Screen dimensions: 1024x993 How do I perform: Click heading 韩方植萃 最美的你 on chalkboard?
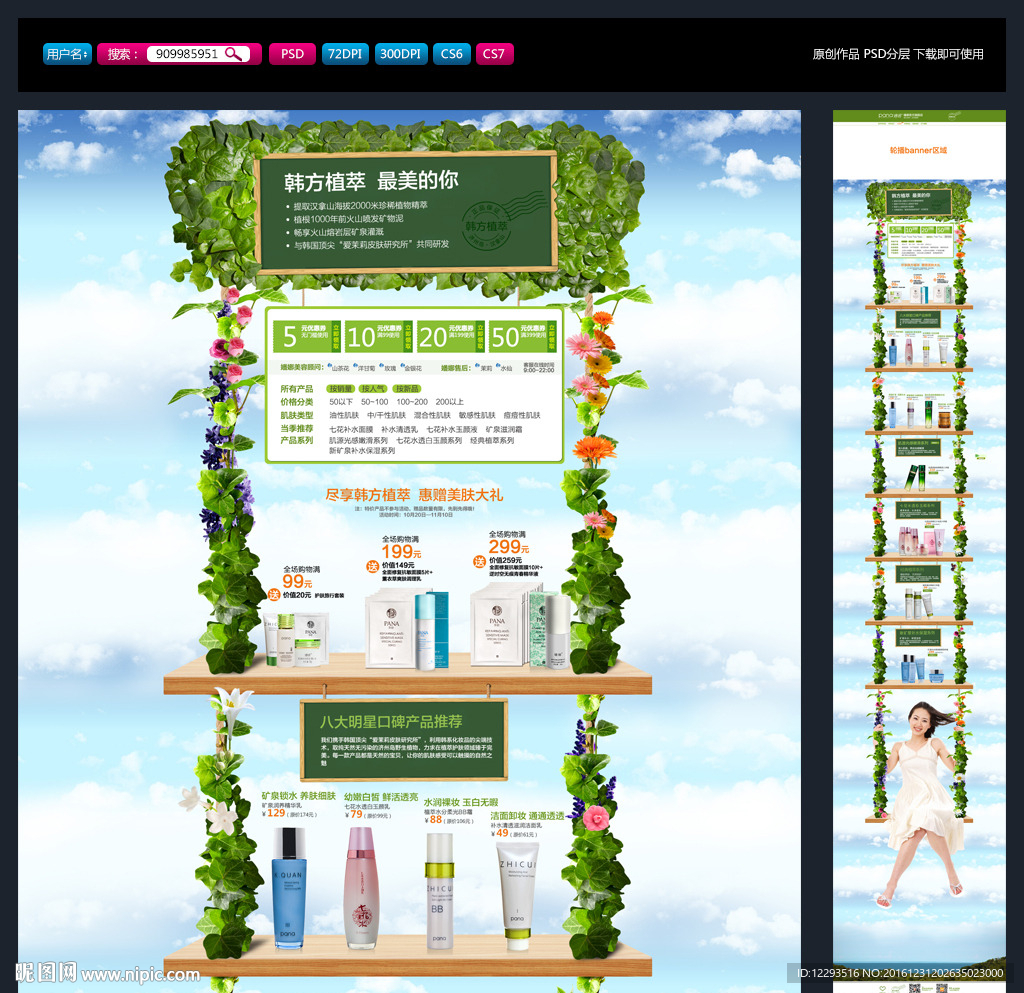[x=371, y=181]
